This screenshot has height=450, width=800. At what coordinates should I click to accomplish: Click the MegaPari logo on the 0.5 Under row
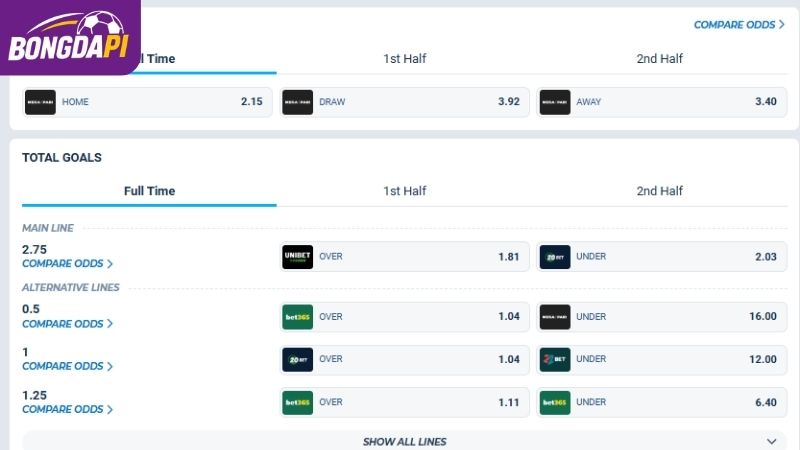[x=555, y=317]
